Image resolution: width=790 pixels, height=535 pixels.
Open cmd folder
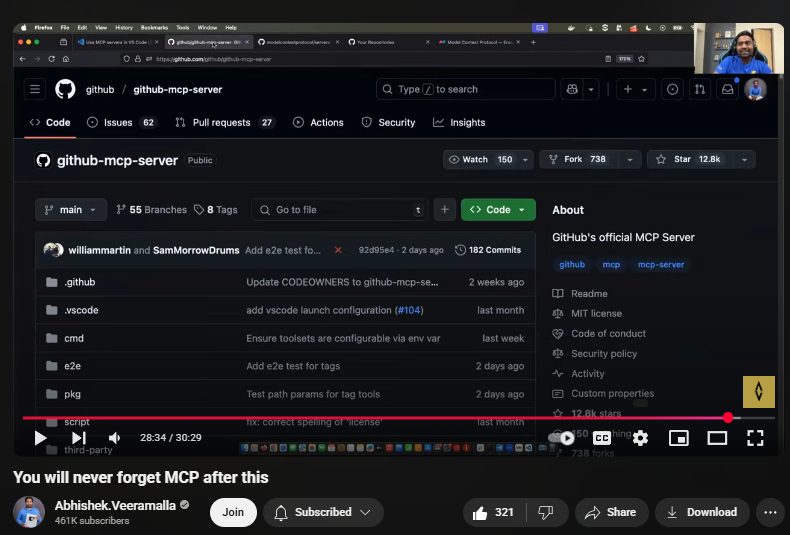tap(74, 339)
